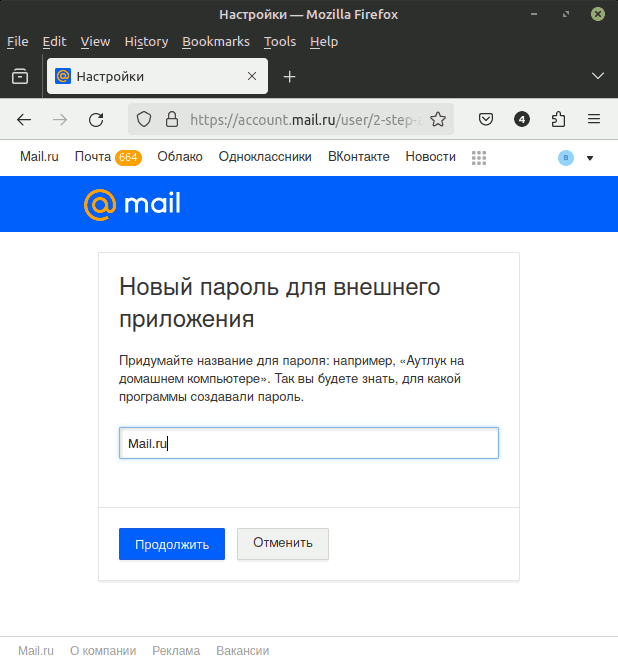
Task: Open Почта with 664 unread
Action: tap(108, 157)
